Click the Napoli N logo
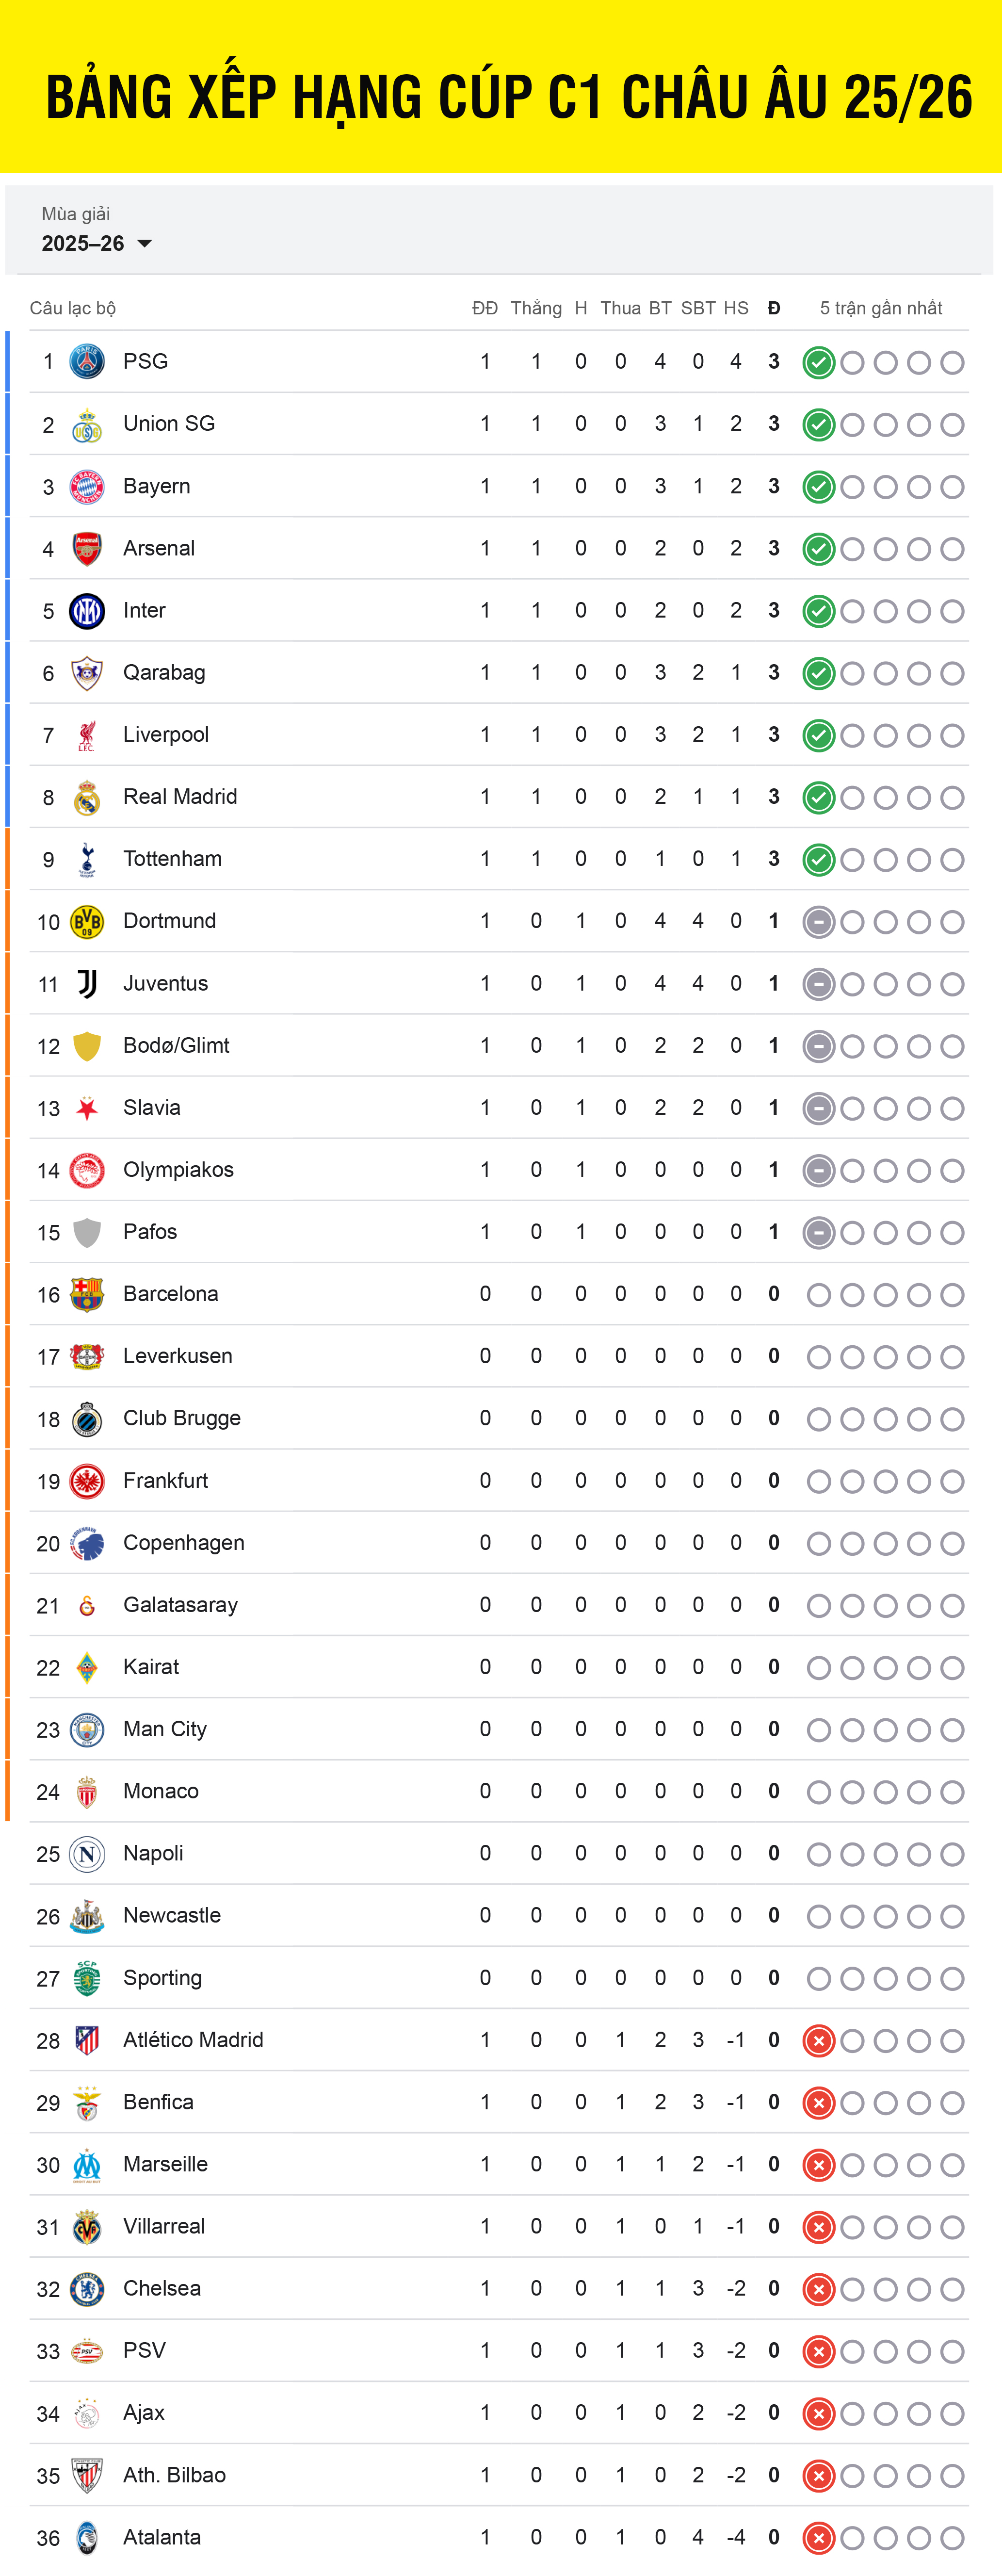This screenshot has height=2576, width=1002. 87,1854
